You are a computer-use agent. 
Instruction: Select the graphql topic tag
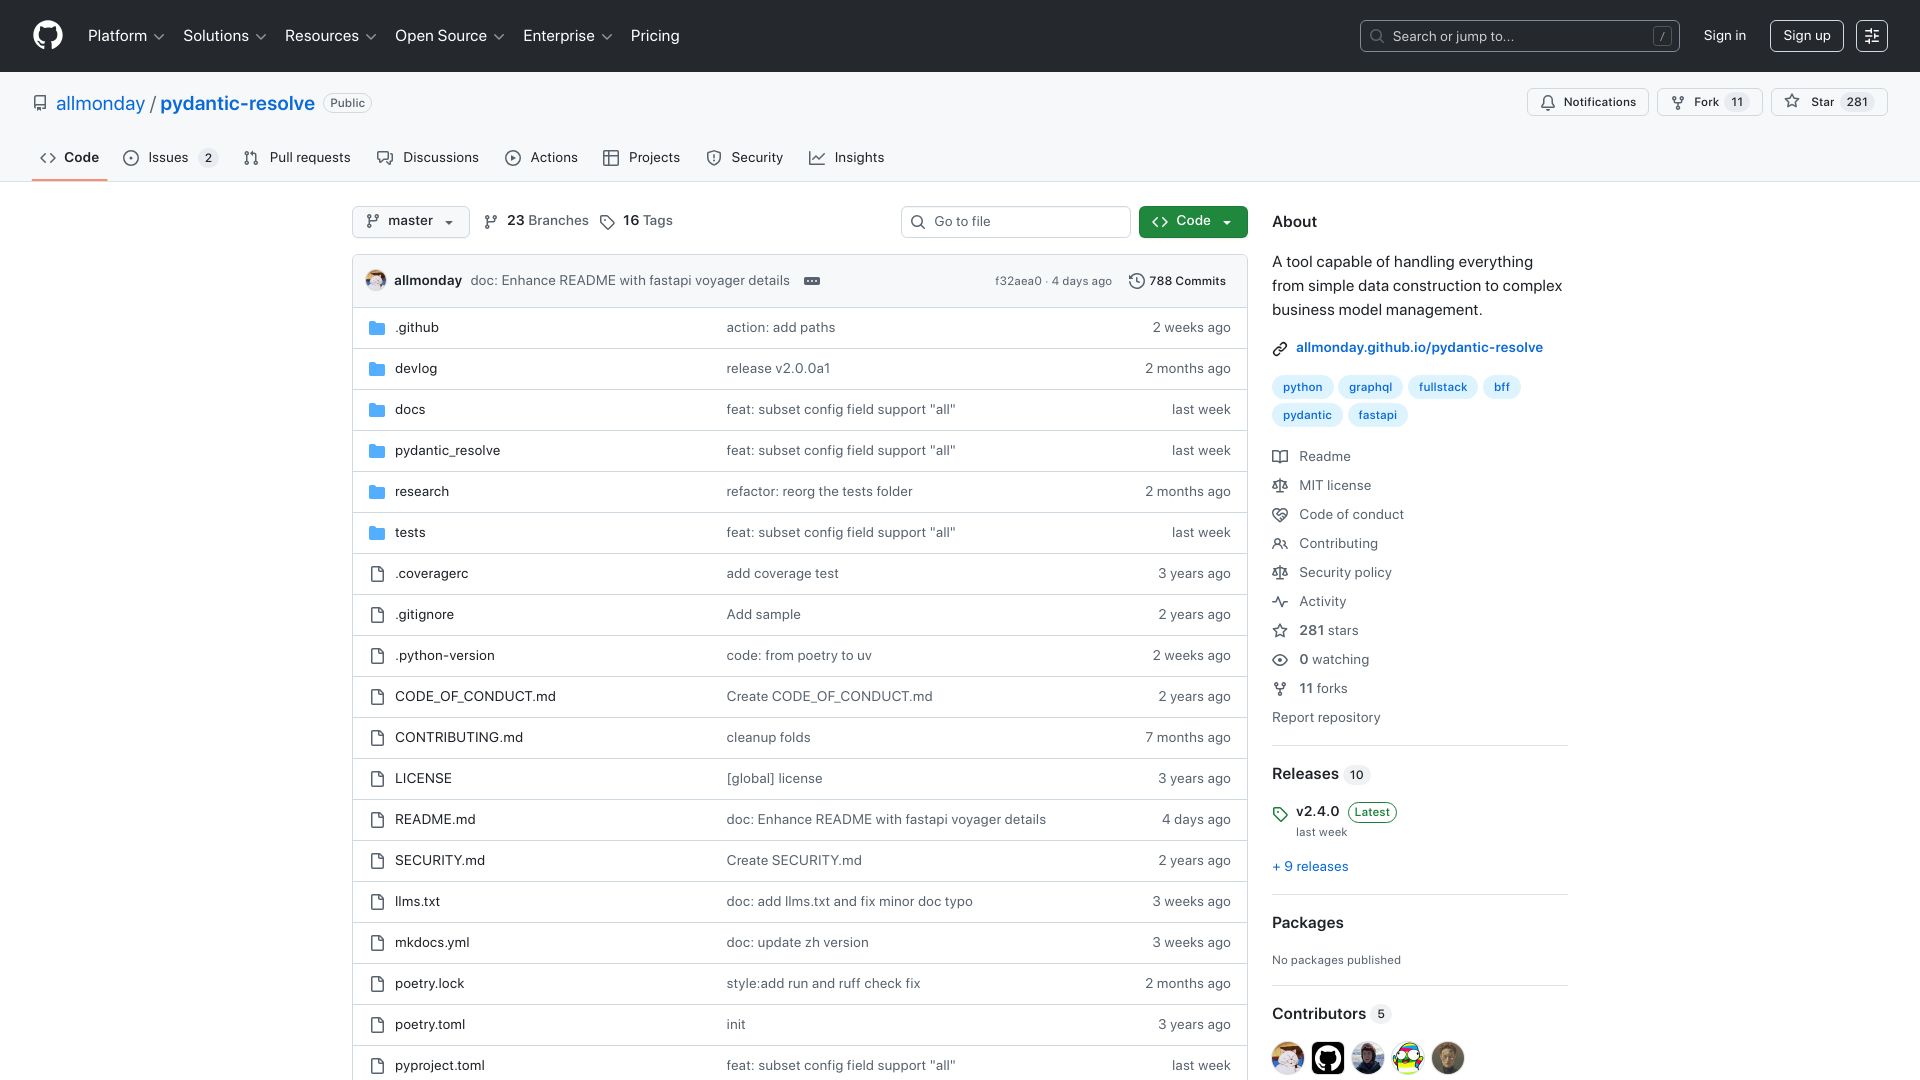[x=1370, y=387]
